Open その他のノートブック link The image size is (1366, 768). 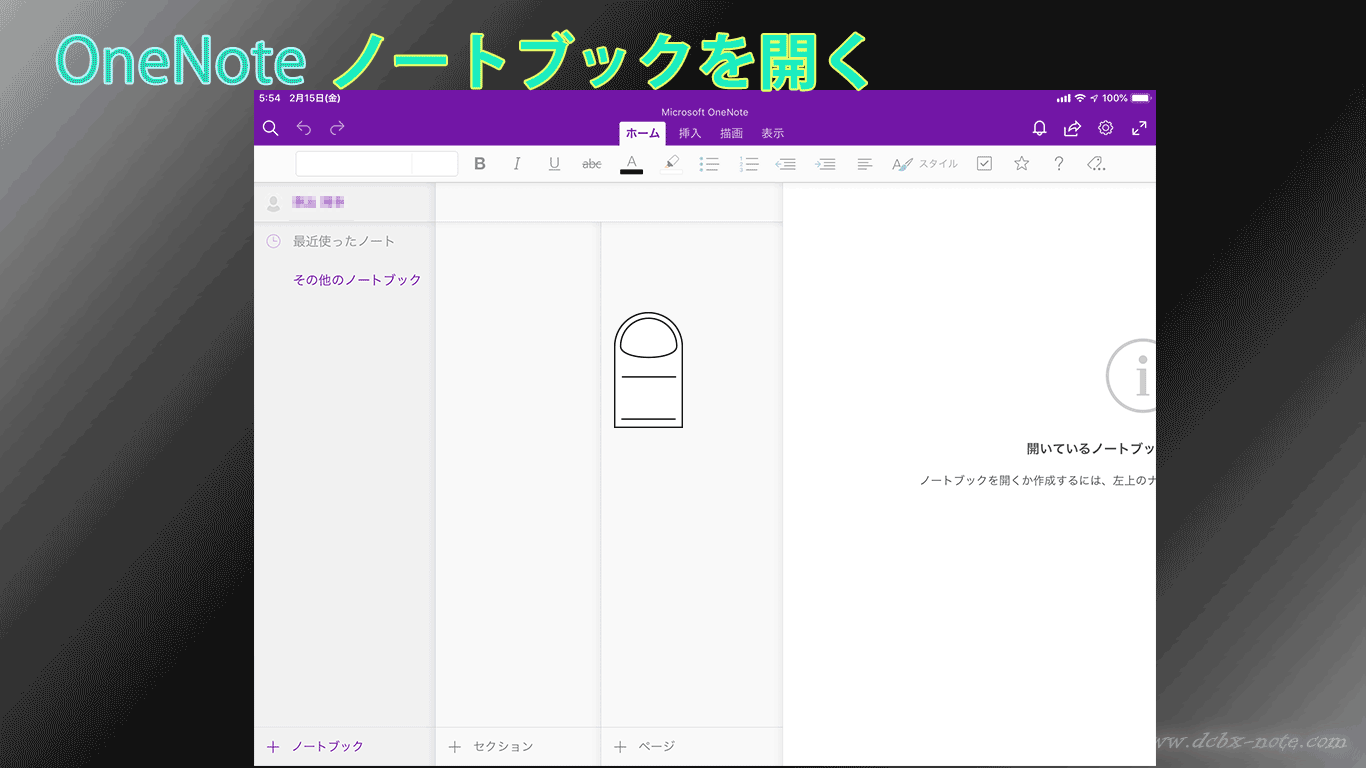(x=357, y=280)
